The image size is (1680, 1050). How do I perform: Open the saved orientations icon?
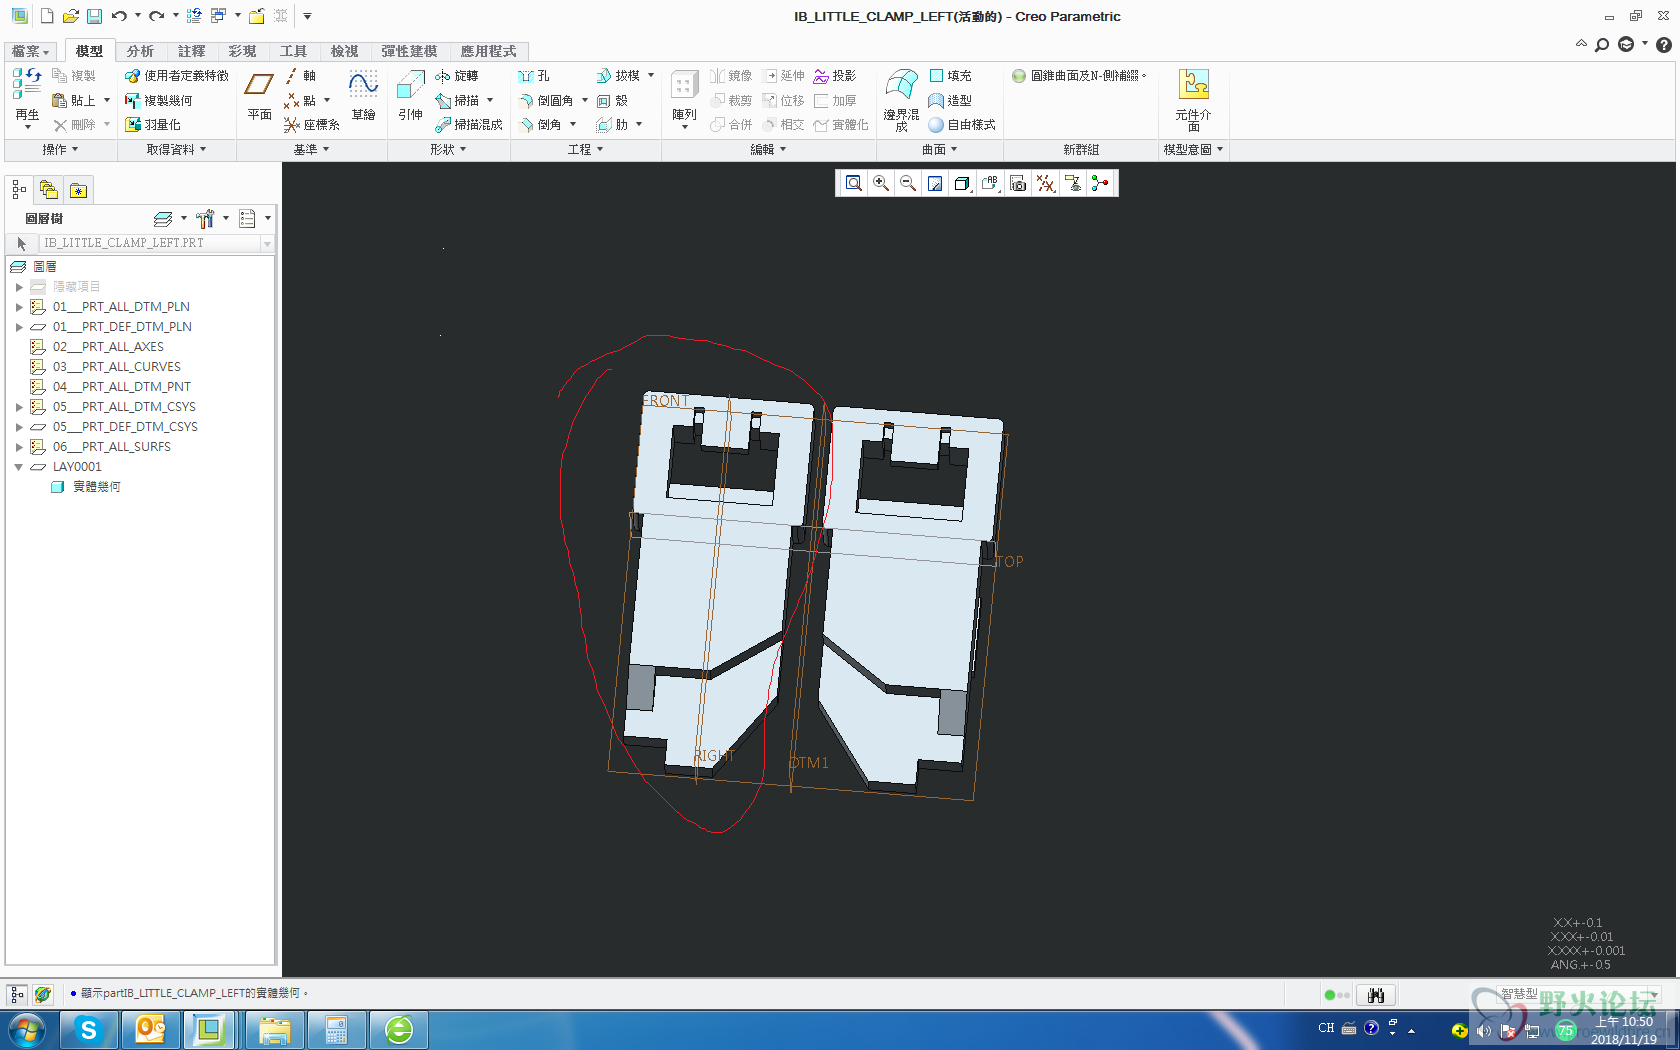pos(990,183)
